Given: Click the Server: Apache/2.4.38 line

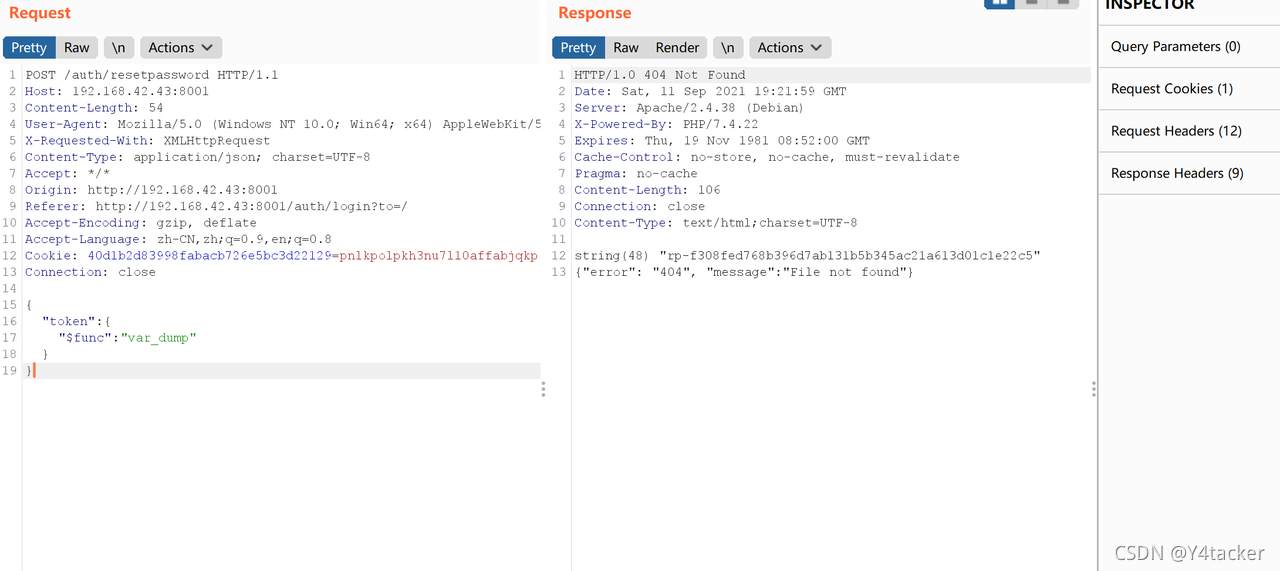Looking at the screenshot, I should tap(689, 108).
